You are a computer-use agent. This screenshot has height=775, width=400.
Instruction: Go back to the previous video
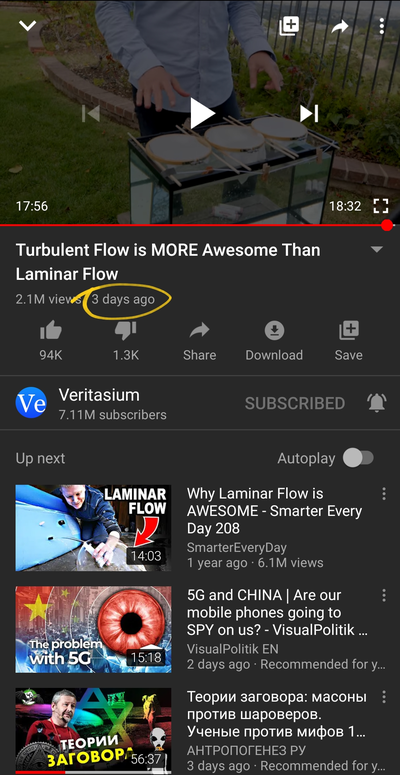click(x=91, y=114)
